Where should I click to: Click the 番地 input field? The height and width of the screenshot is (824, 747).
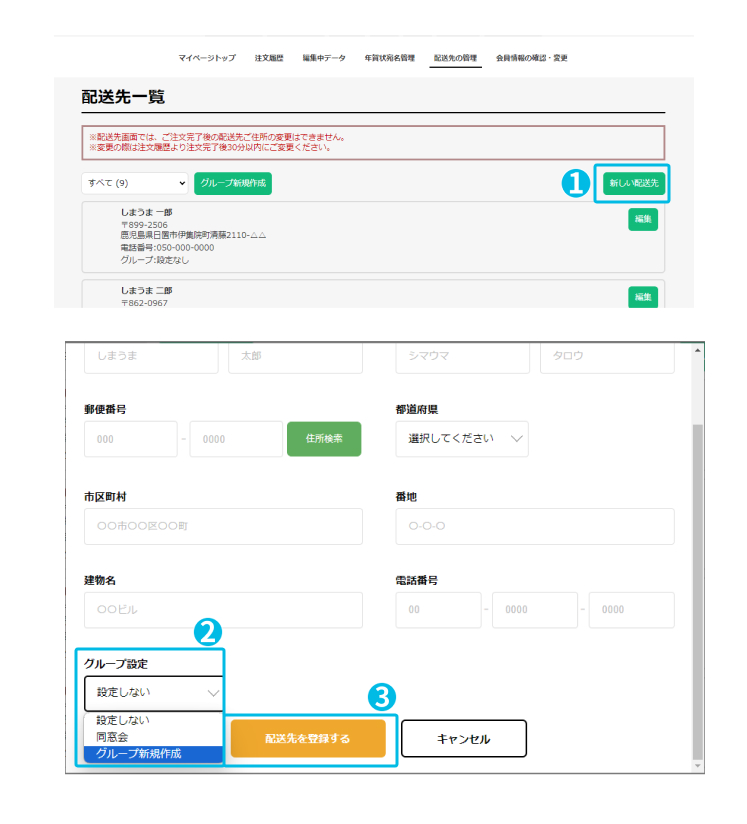pyautogui.click(x=535, y=526)
